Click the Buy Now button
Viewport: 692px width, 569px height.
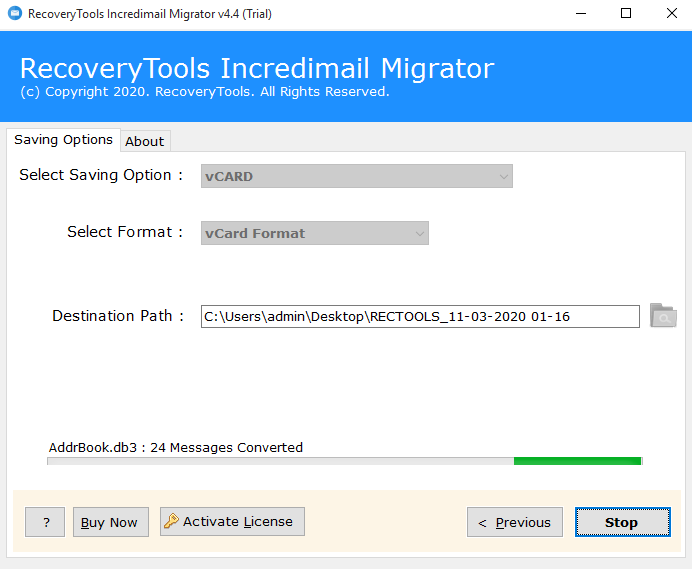[x=110, y=522]
